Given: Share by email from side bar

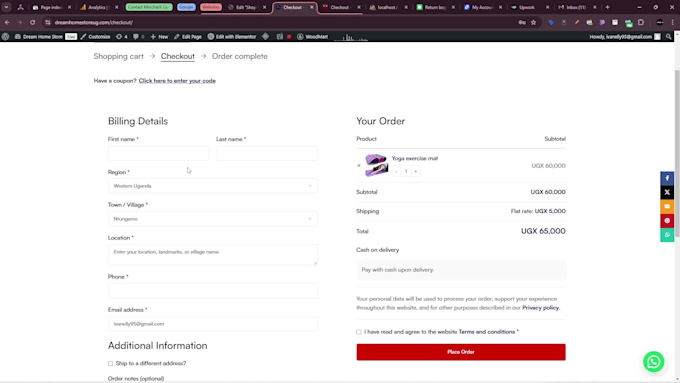Looking at the screenshot, I should click(x=667, y=206).
